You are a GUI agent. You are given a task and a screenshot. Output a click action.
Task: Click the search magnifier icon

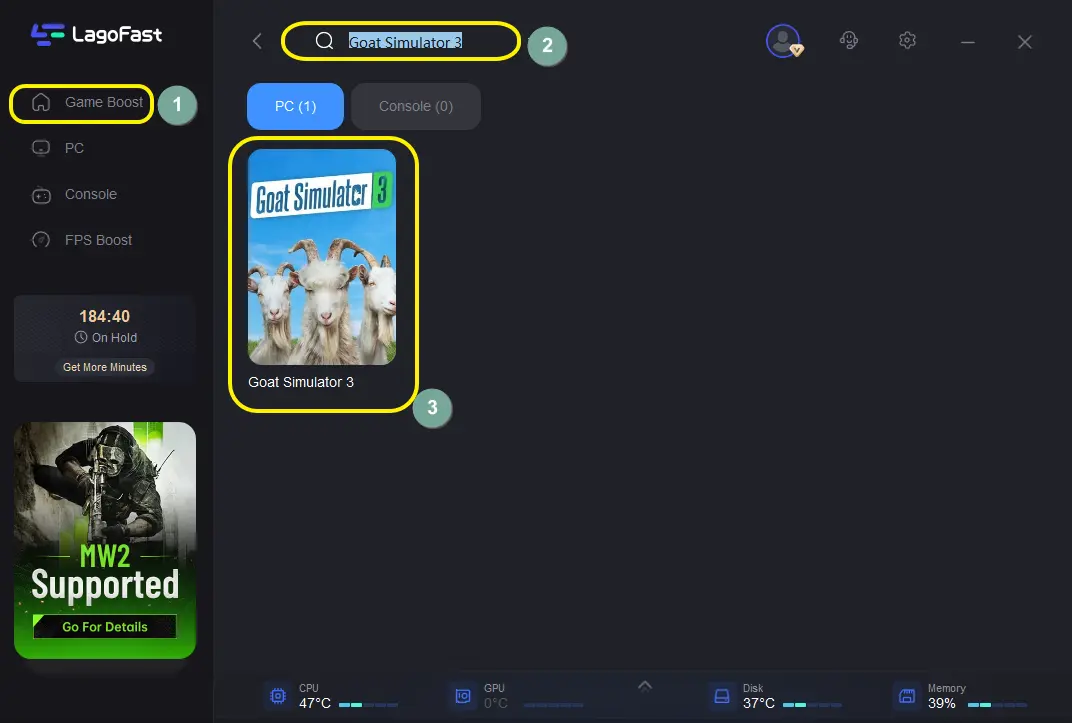tap(324, 41)
